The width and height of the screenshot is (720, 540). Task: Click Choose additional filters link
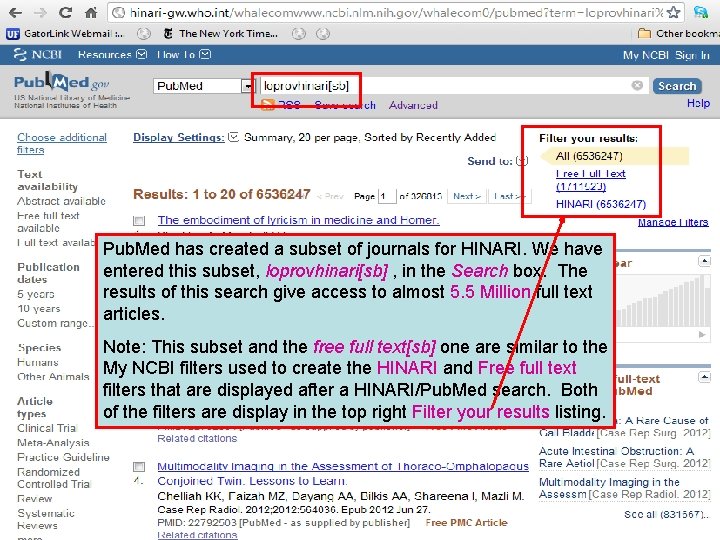point(62,143)
